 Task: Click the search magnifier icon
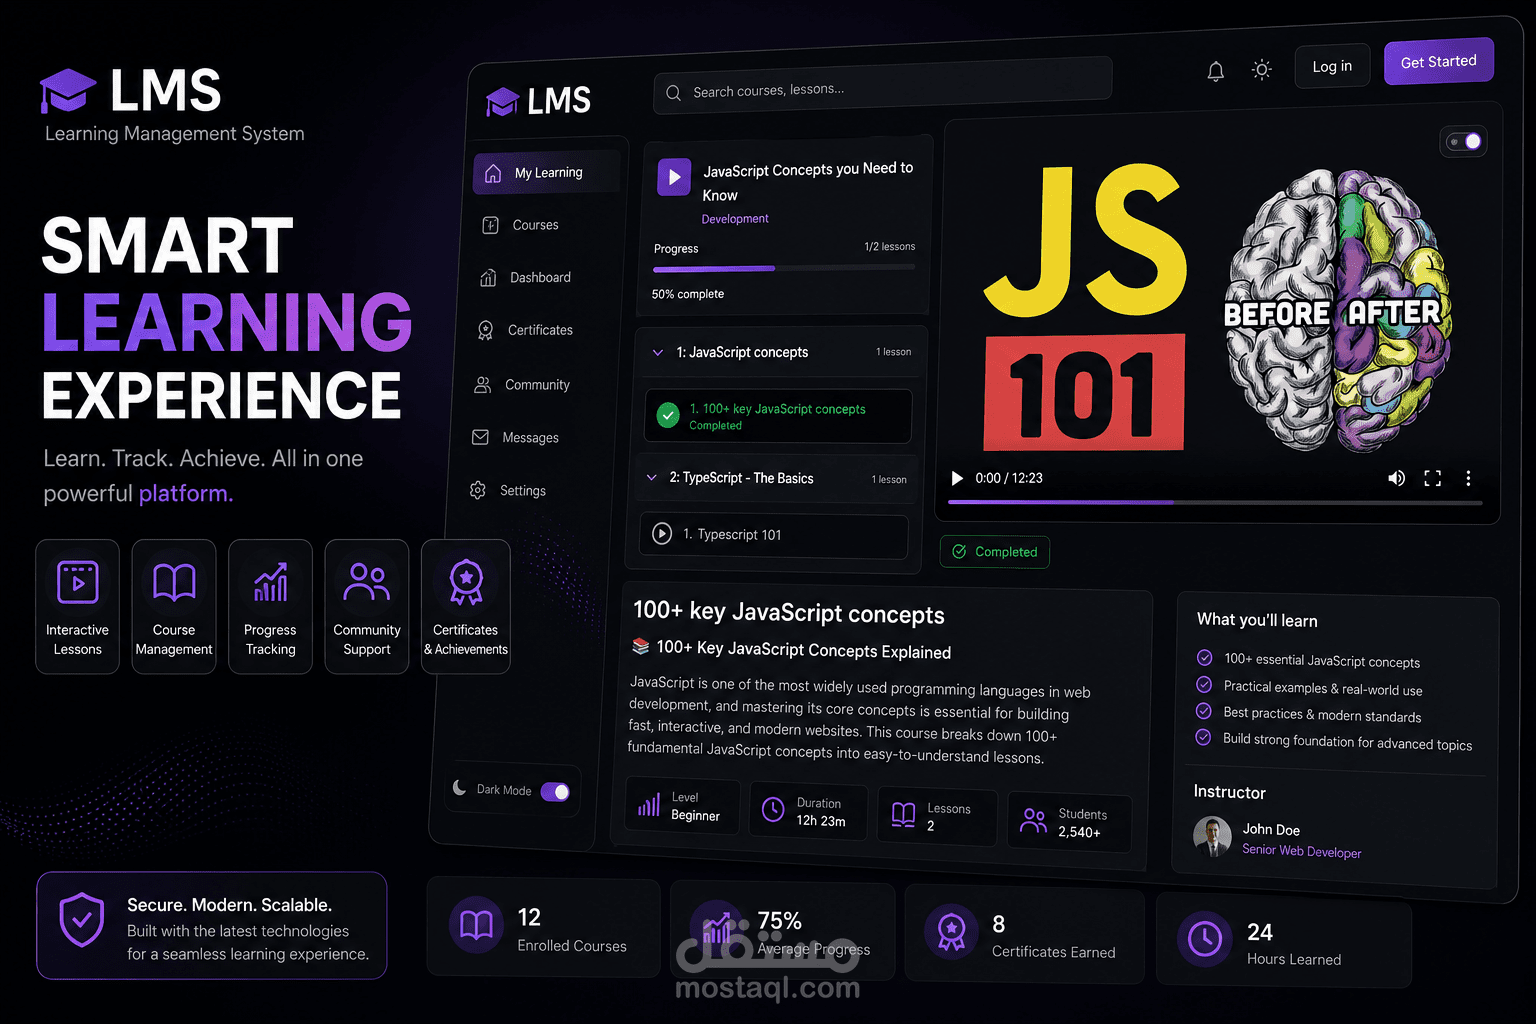(674, 92)
